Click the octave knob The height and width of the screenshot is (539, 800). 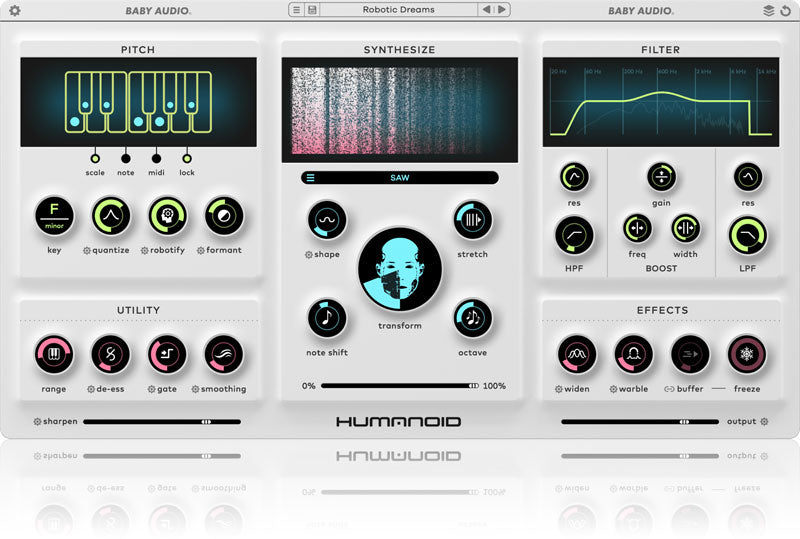472,318
